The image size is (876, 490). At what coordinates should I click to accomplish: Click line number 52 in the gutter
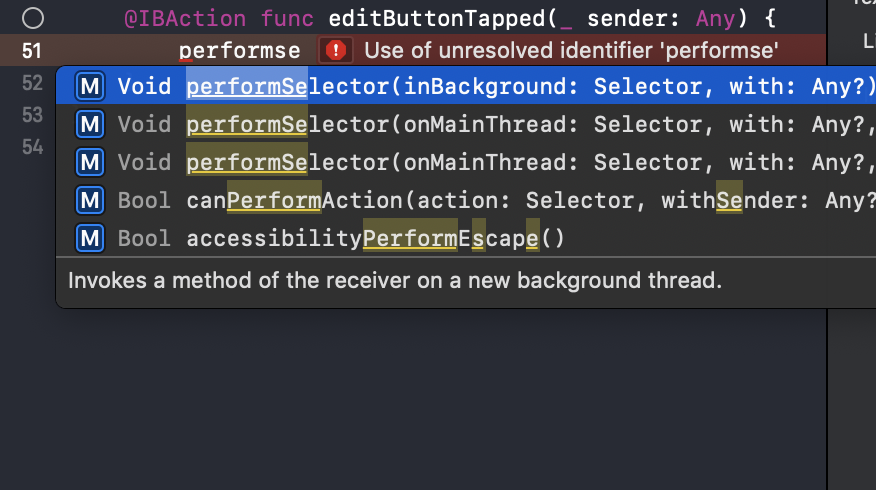pyautogui.click(x=32, y=83)
